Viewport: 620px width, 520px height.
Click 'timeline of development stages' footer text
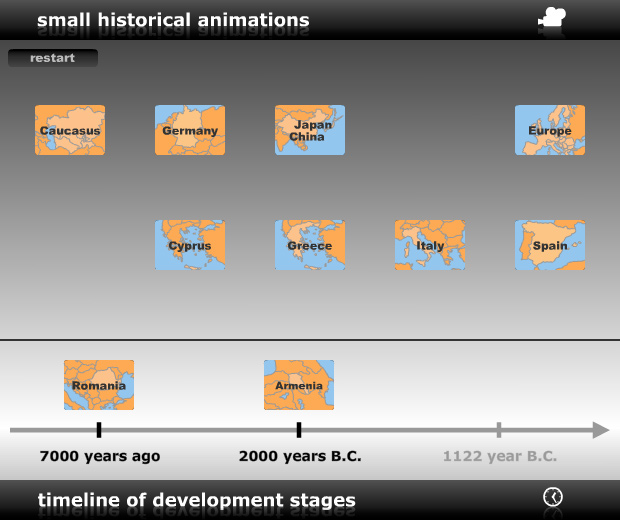[x=197, y=500]
